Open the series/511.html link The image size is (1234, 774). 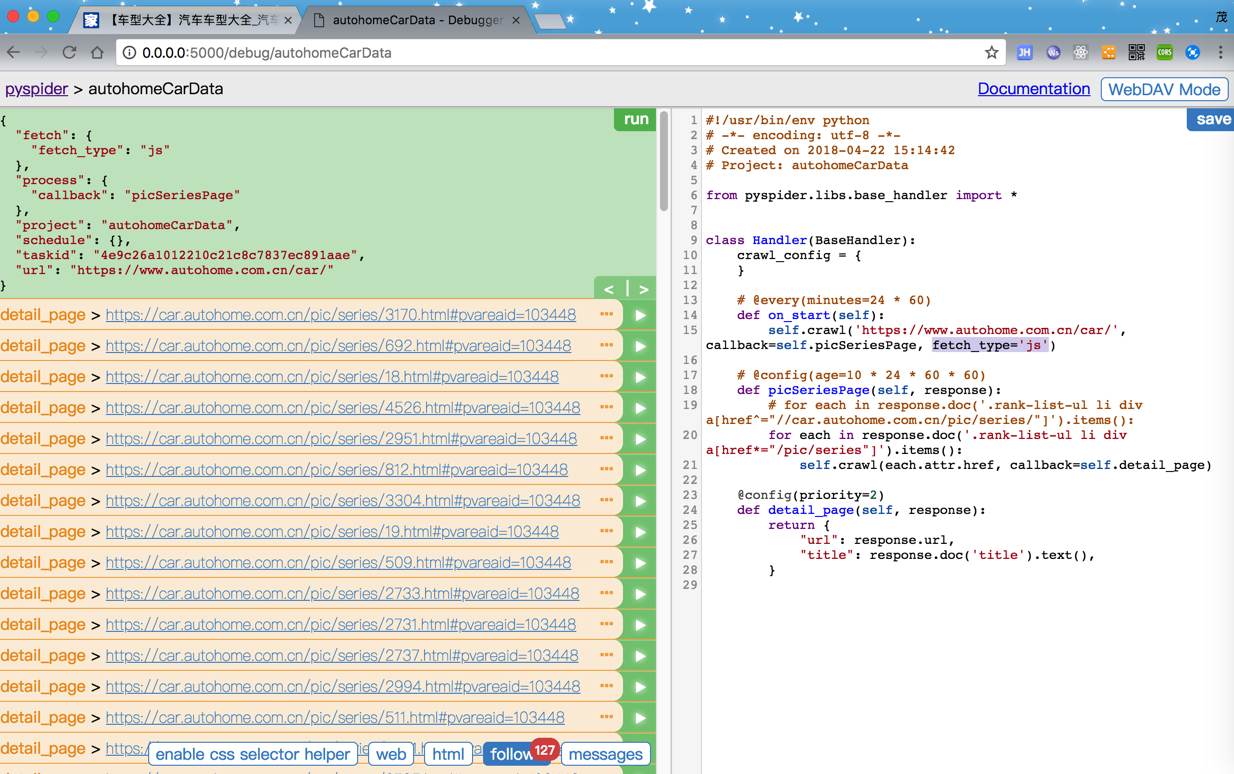tap(335, 718)
